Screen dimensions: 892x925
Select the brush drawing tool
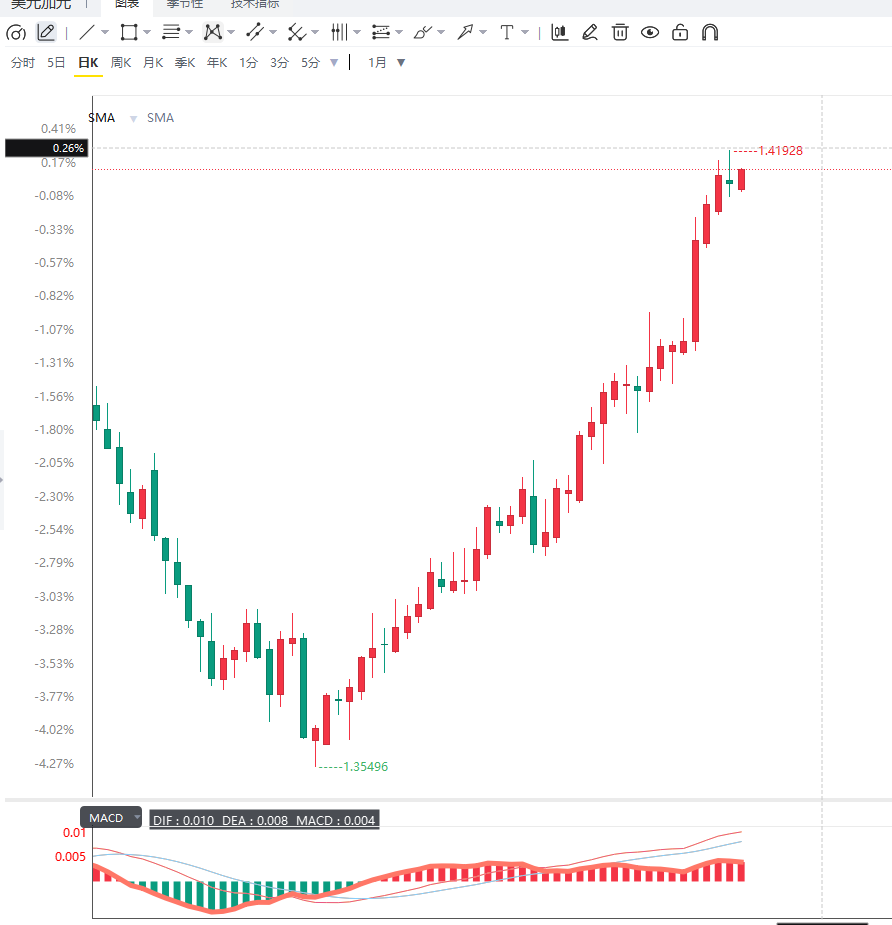[423, 32]
